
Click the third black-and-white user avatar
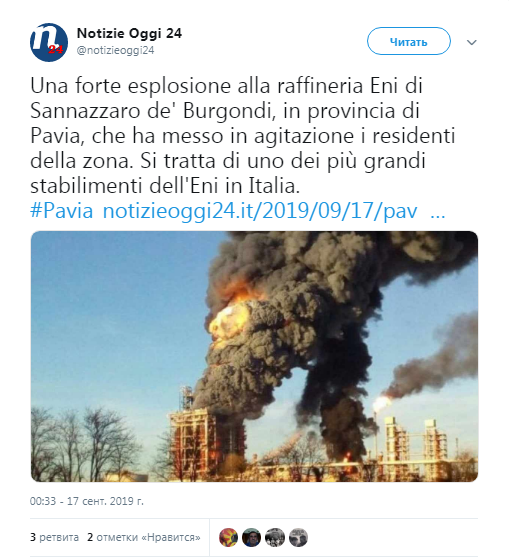tap(275, 537)
